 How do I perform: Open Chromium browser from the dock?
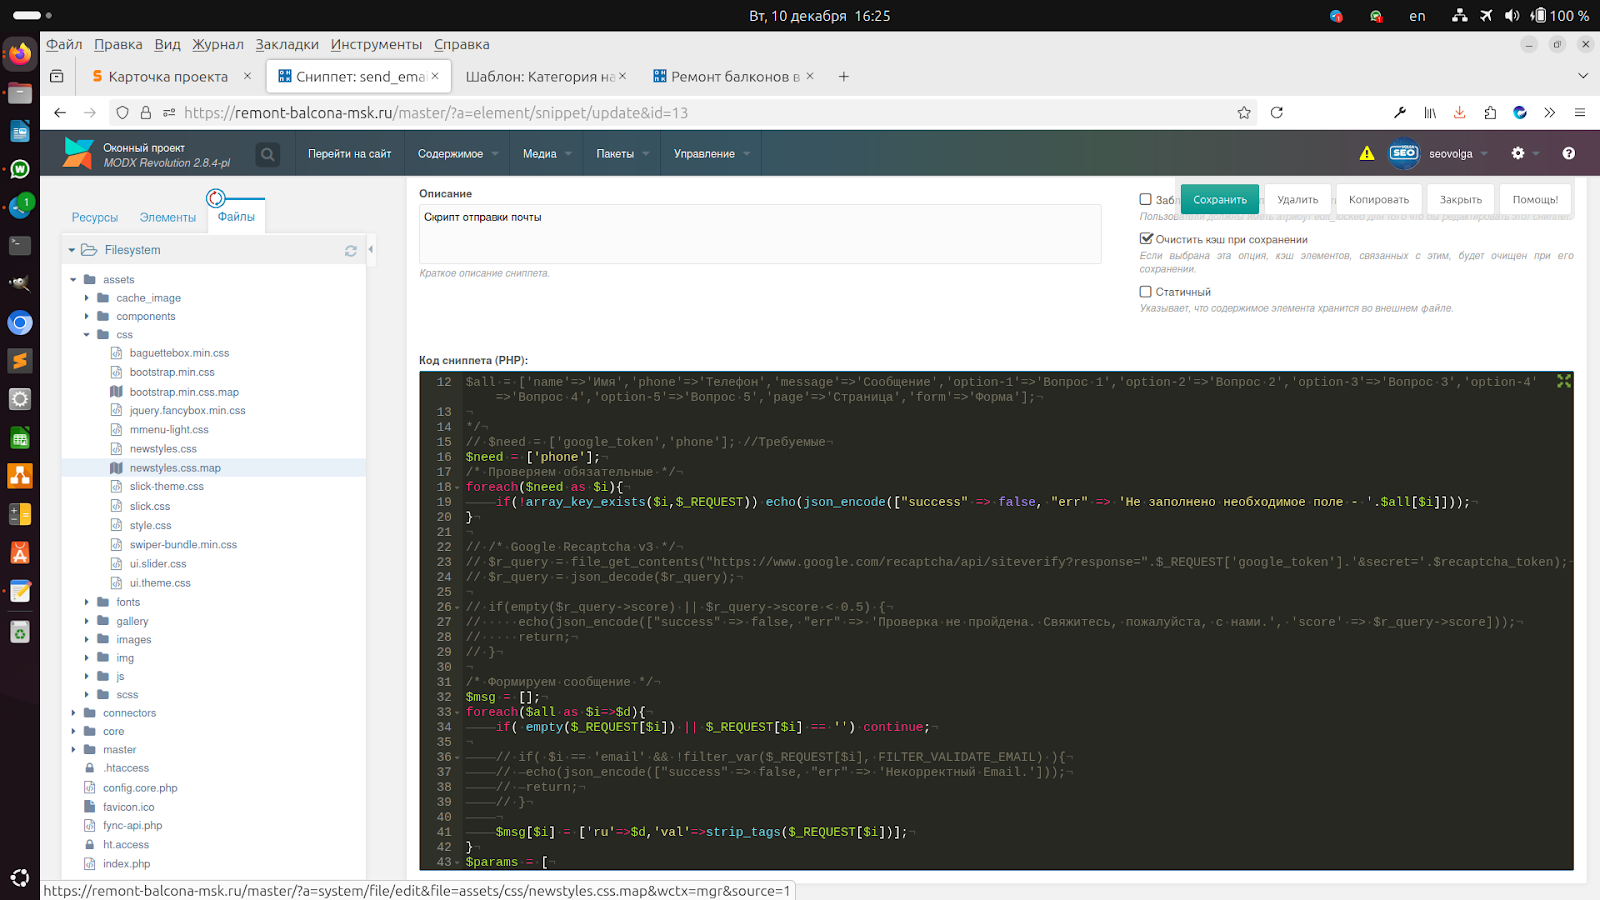(x=20, y=323)
